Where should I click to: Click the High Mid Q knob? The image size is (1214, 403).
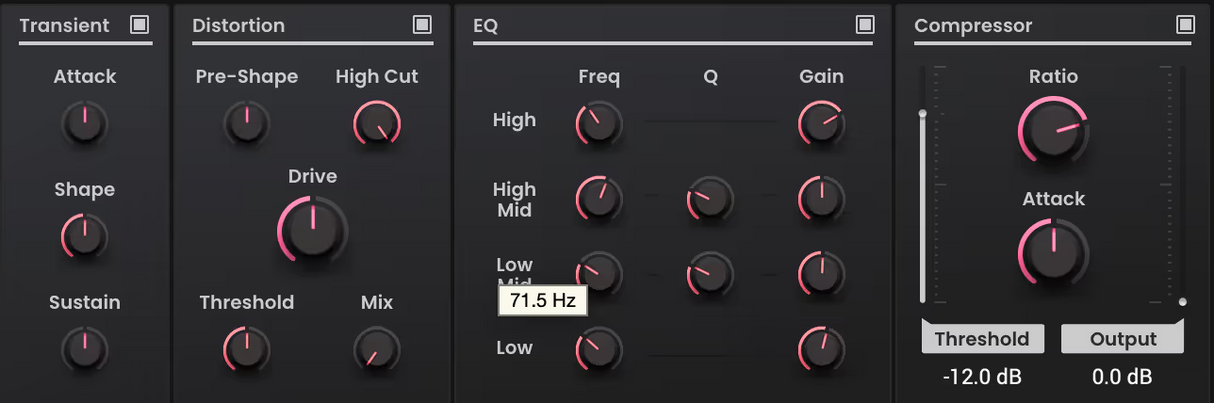[x=710, y=199]
